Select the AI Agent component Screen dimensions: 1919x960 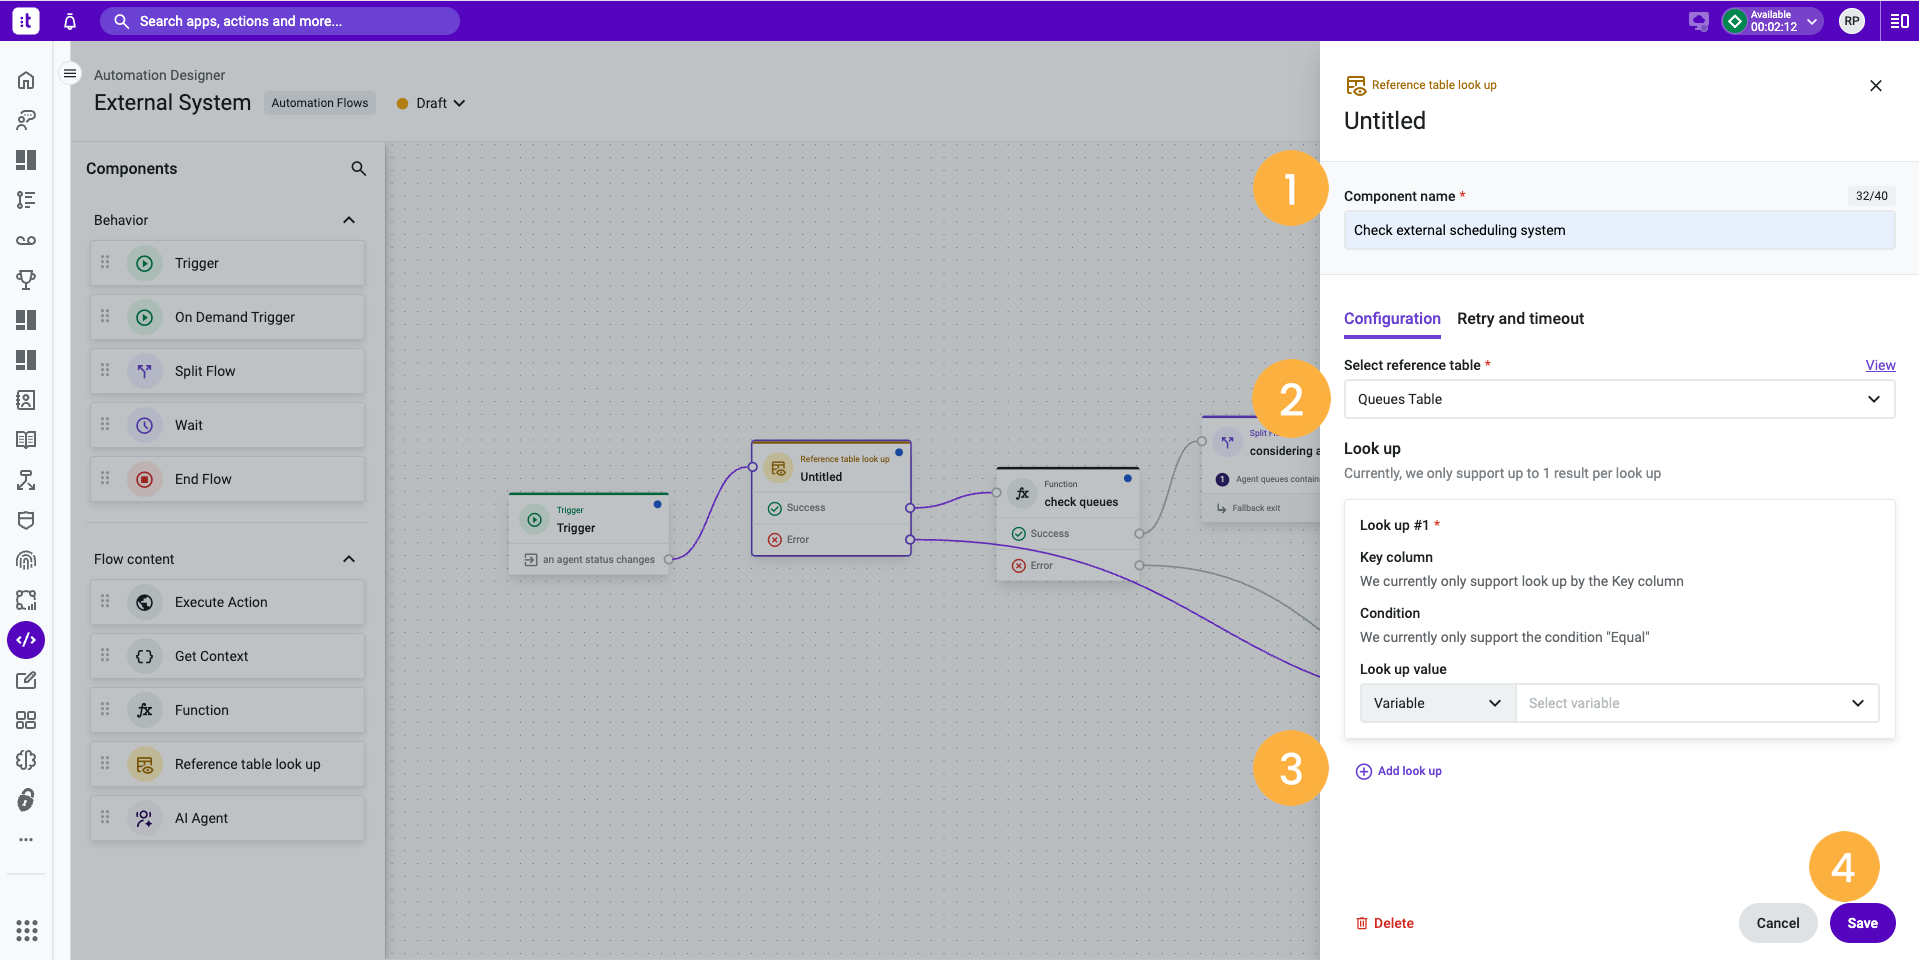tap(227, 818)
